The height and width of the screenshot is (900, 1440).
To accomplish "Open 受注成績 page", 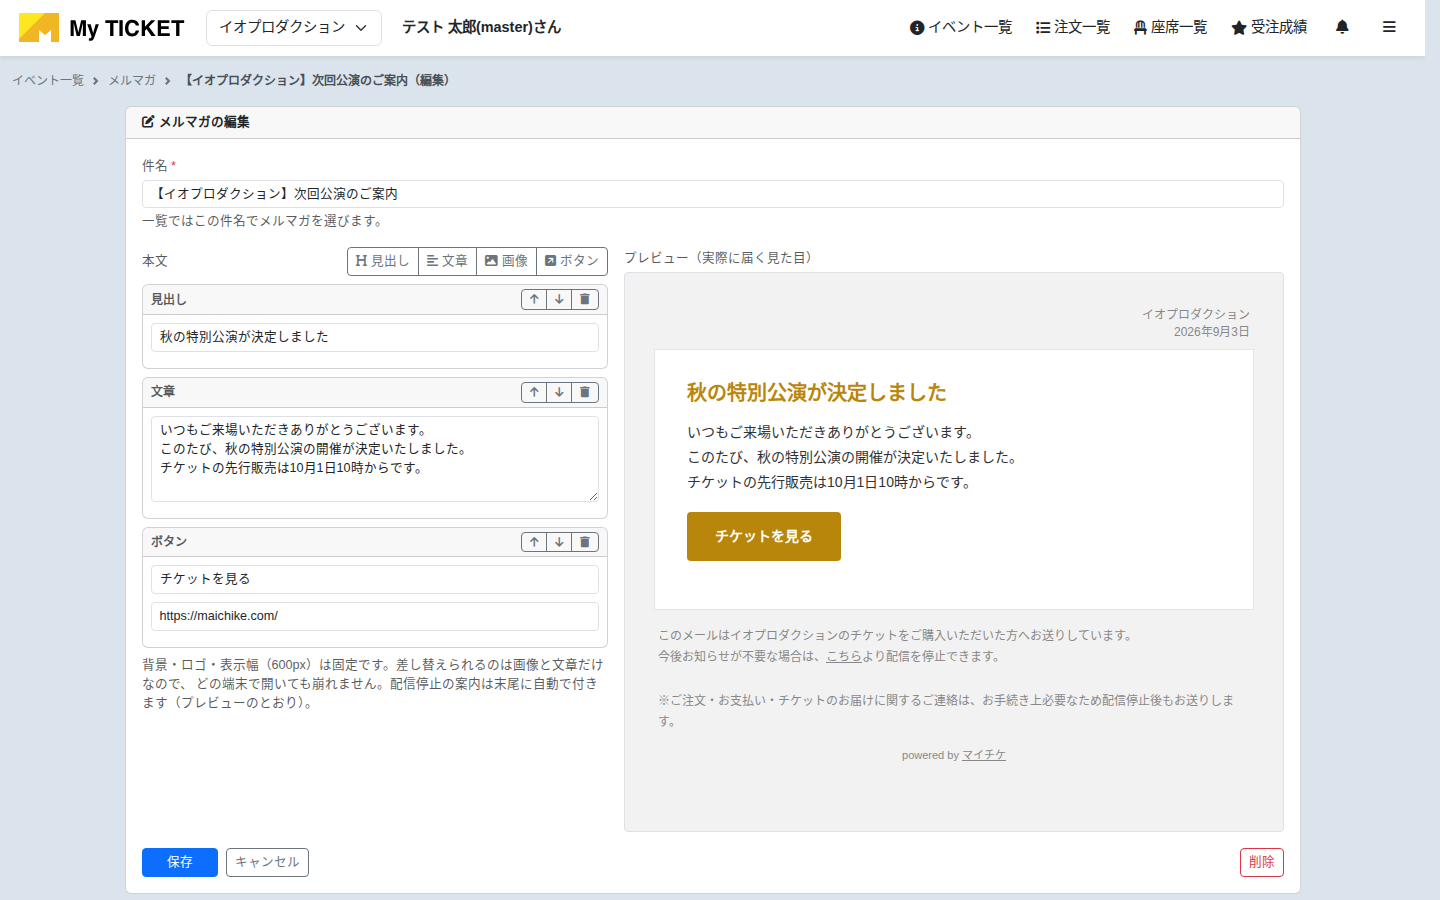I will 1269,27.
